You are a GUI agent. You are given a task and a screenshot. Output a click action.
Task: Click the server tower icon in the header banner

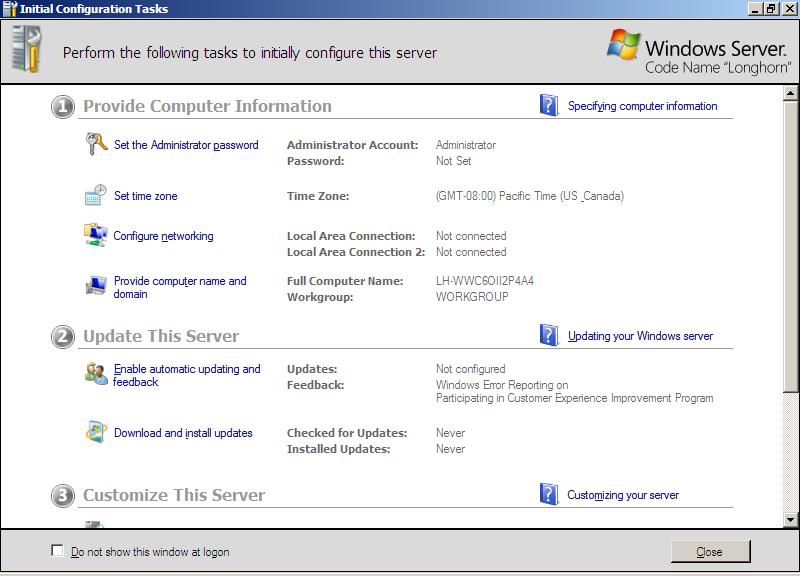point(26,49)
